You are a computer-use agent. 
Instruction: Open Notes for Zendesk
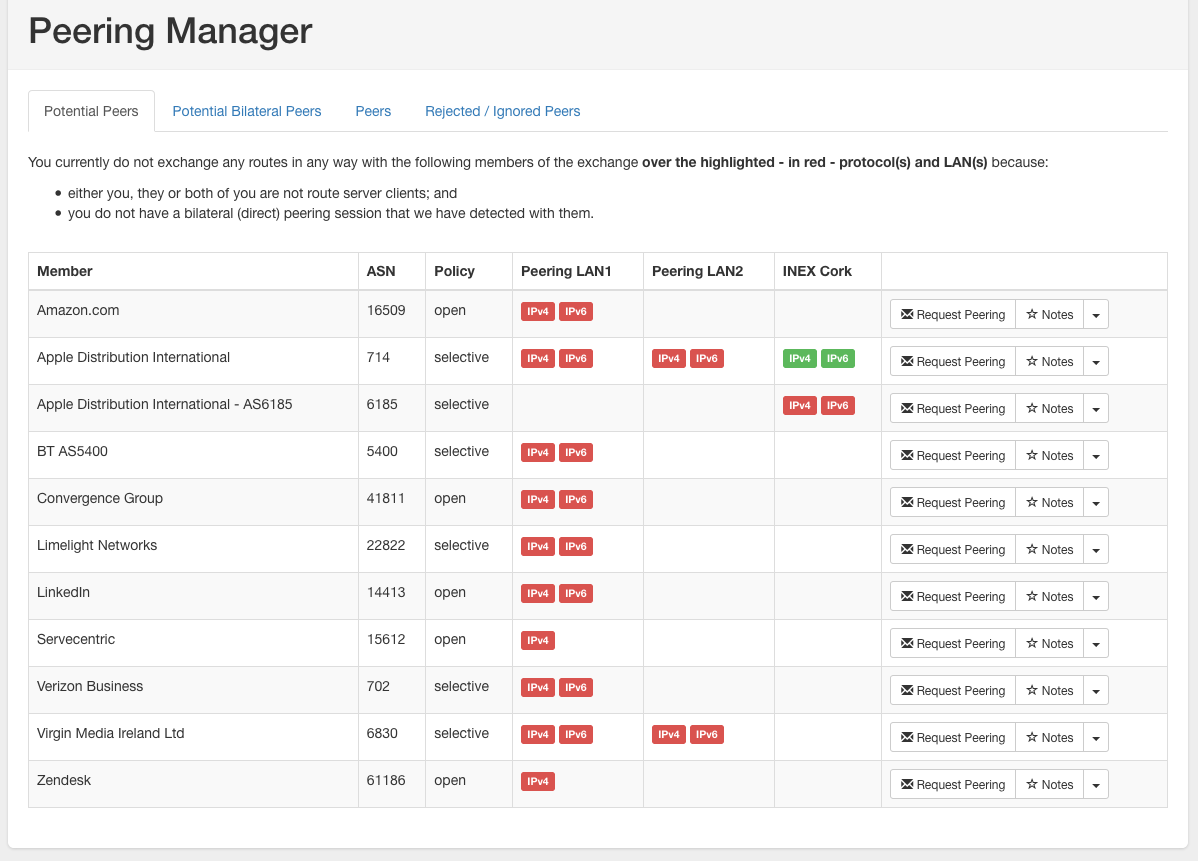[x=1049, y=785]
